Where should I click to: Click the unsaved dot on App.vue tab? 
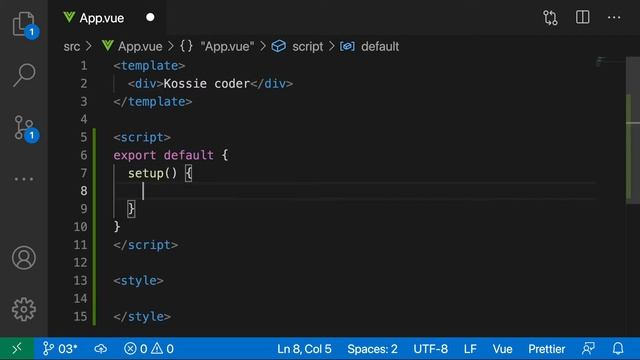tap(150, 18)
